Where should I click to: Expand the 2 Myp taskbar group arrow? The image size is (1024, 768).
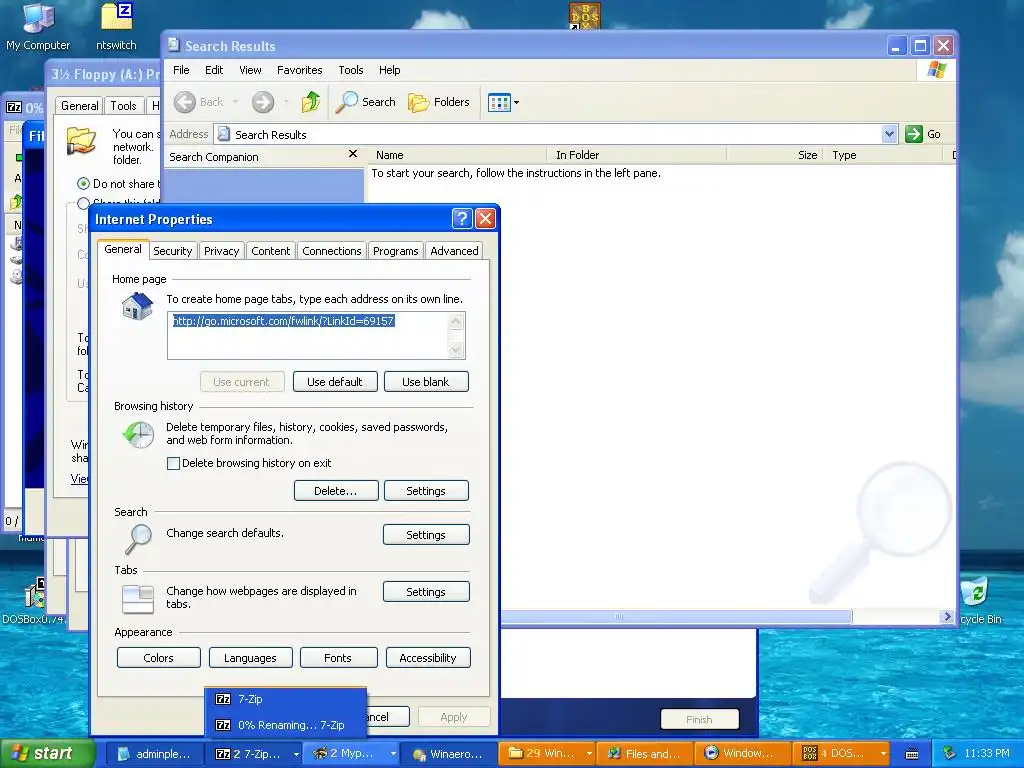coord(392,754)
